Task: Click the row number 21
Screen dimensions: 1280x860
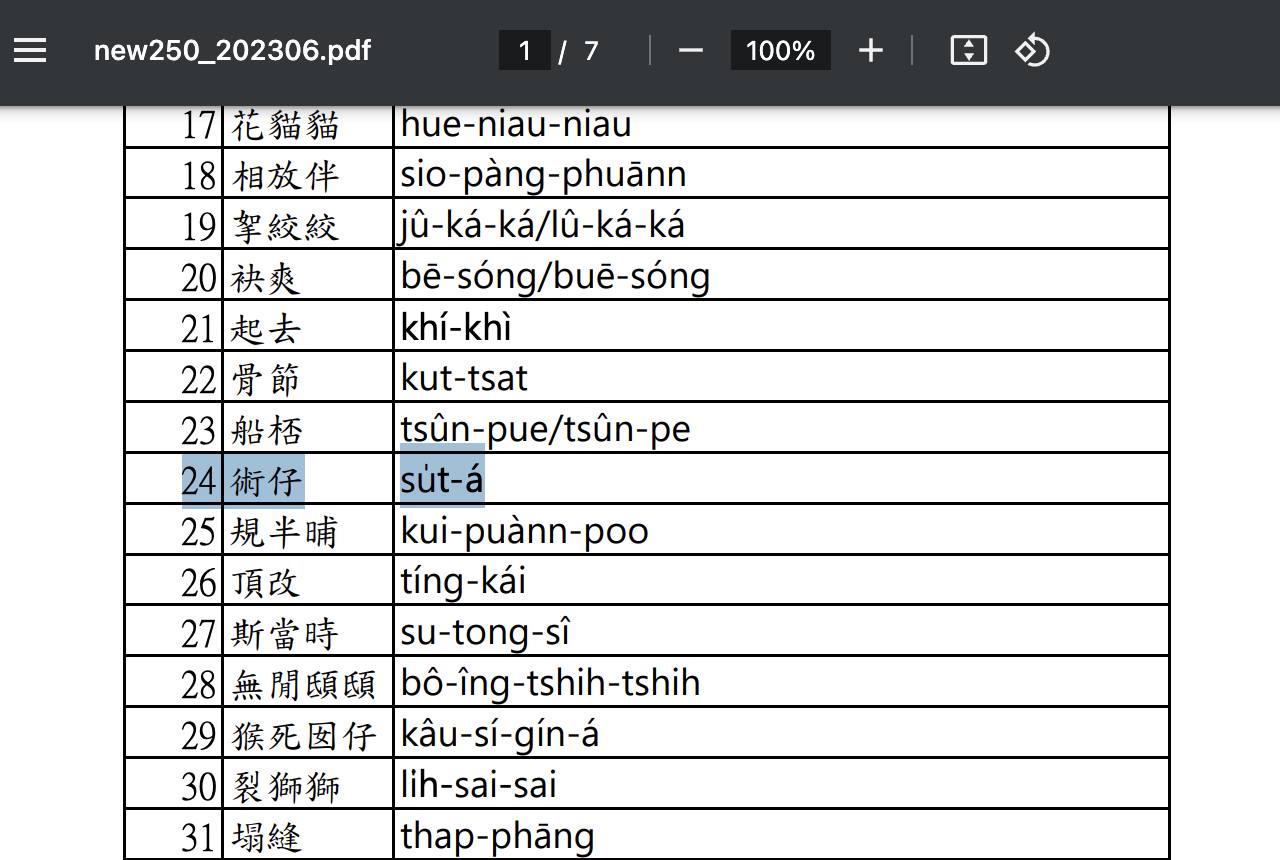Action: (199, 329)
